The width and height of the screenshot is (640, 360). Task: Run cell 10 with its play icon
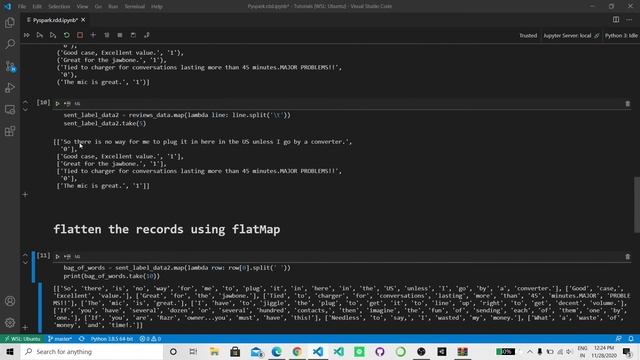coord(58,104)
